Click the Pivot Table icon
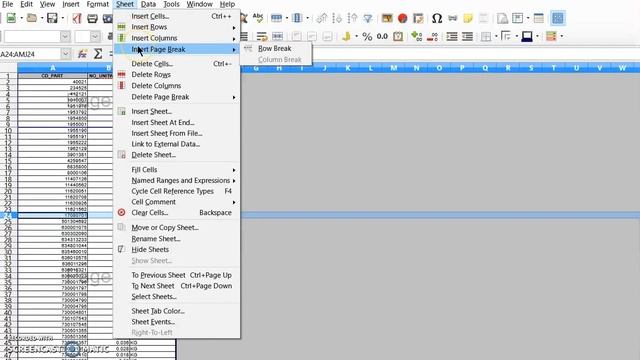 [418, 18]
